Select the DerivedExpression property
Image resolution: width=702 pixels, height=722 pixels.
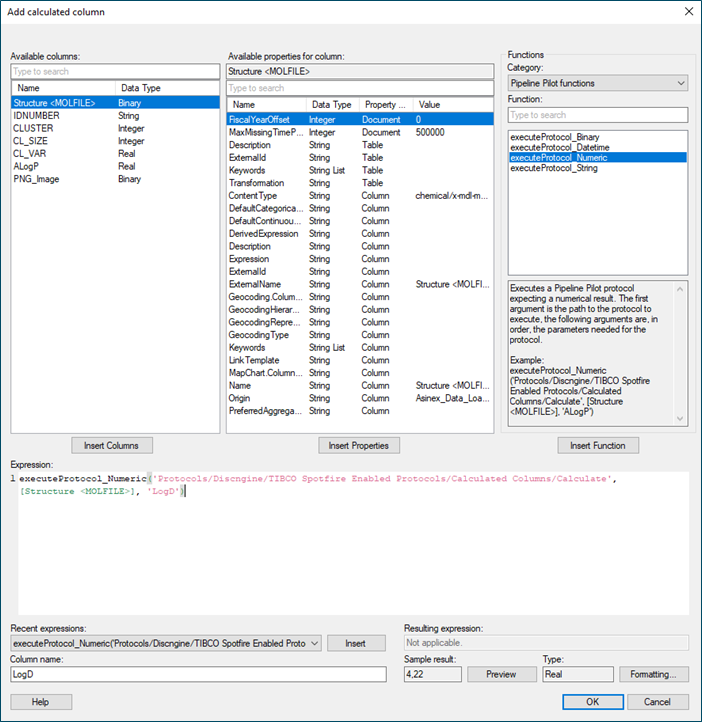pos(360,233)
